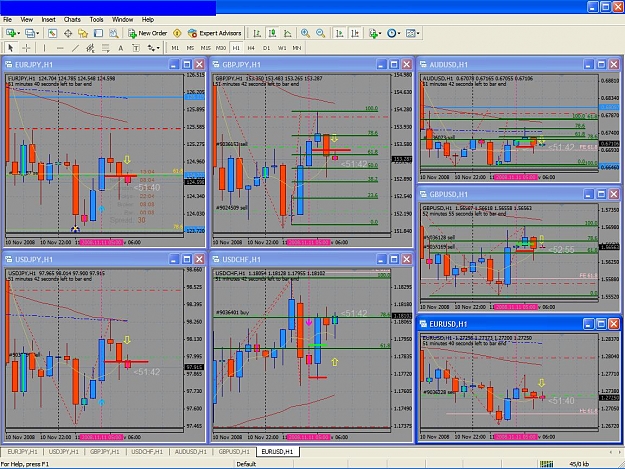
Task: Switch timeframe to M5
Action: click(190, 48)
